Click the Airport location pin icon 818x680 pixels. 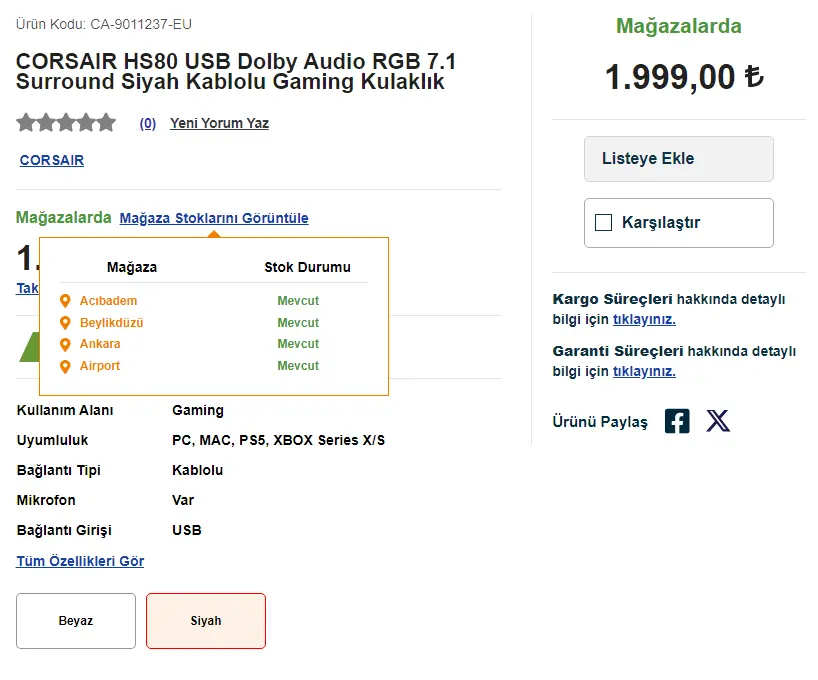tap(65, 366)
